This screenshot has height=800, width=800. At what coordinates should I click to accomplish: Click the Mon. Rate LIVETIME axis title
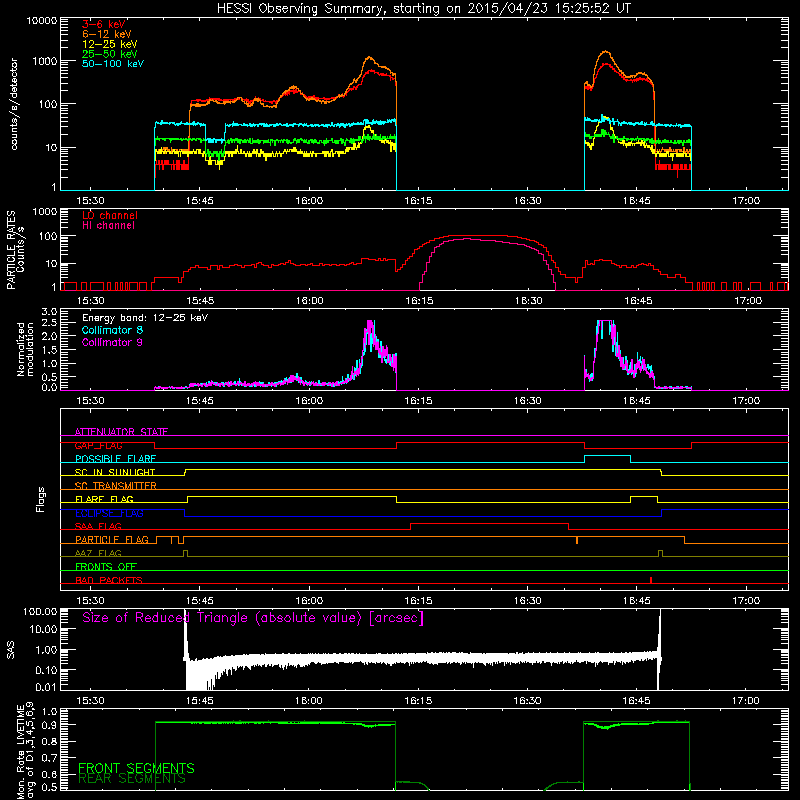pos(25,750)
